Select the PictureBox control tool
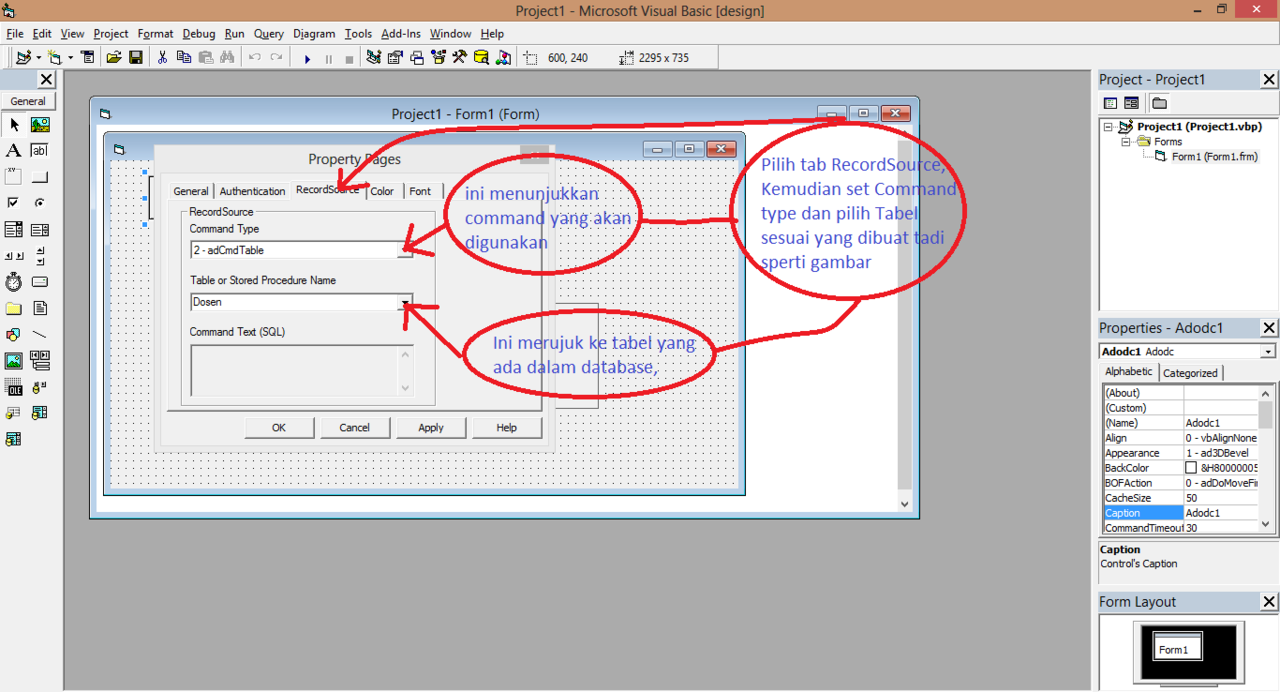This screenshot has width=1280, height=692. [x=40, y=125]
